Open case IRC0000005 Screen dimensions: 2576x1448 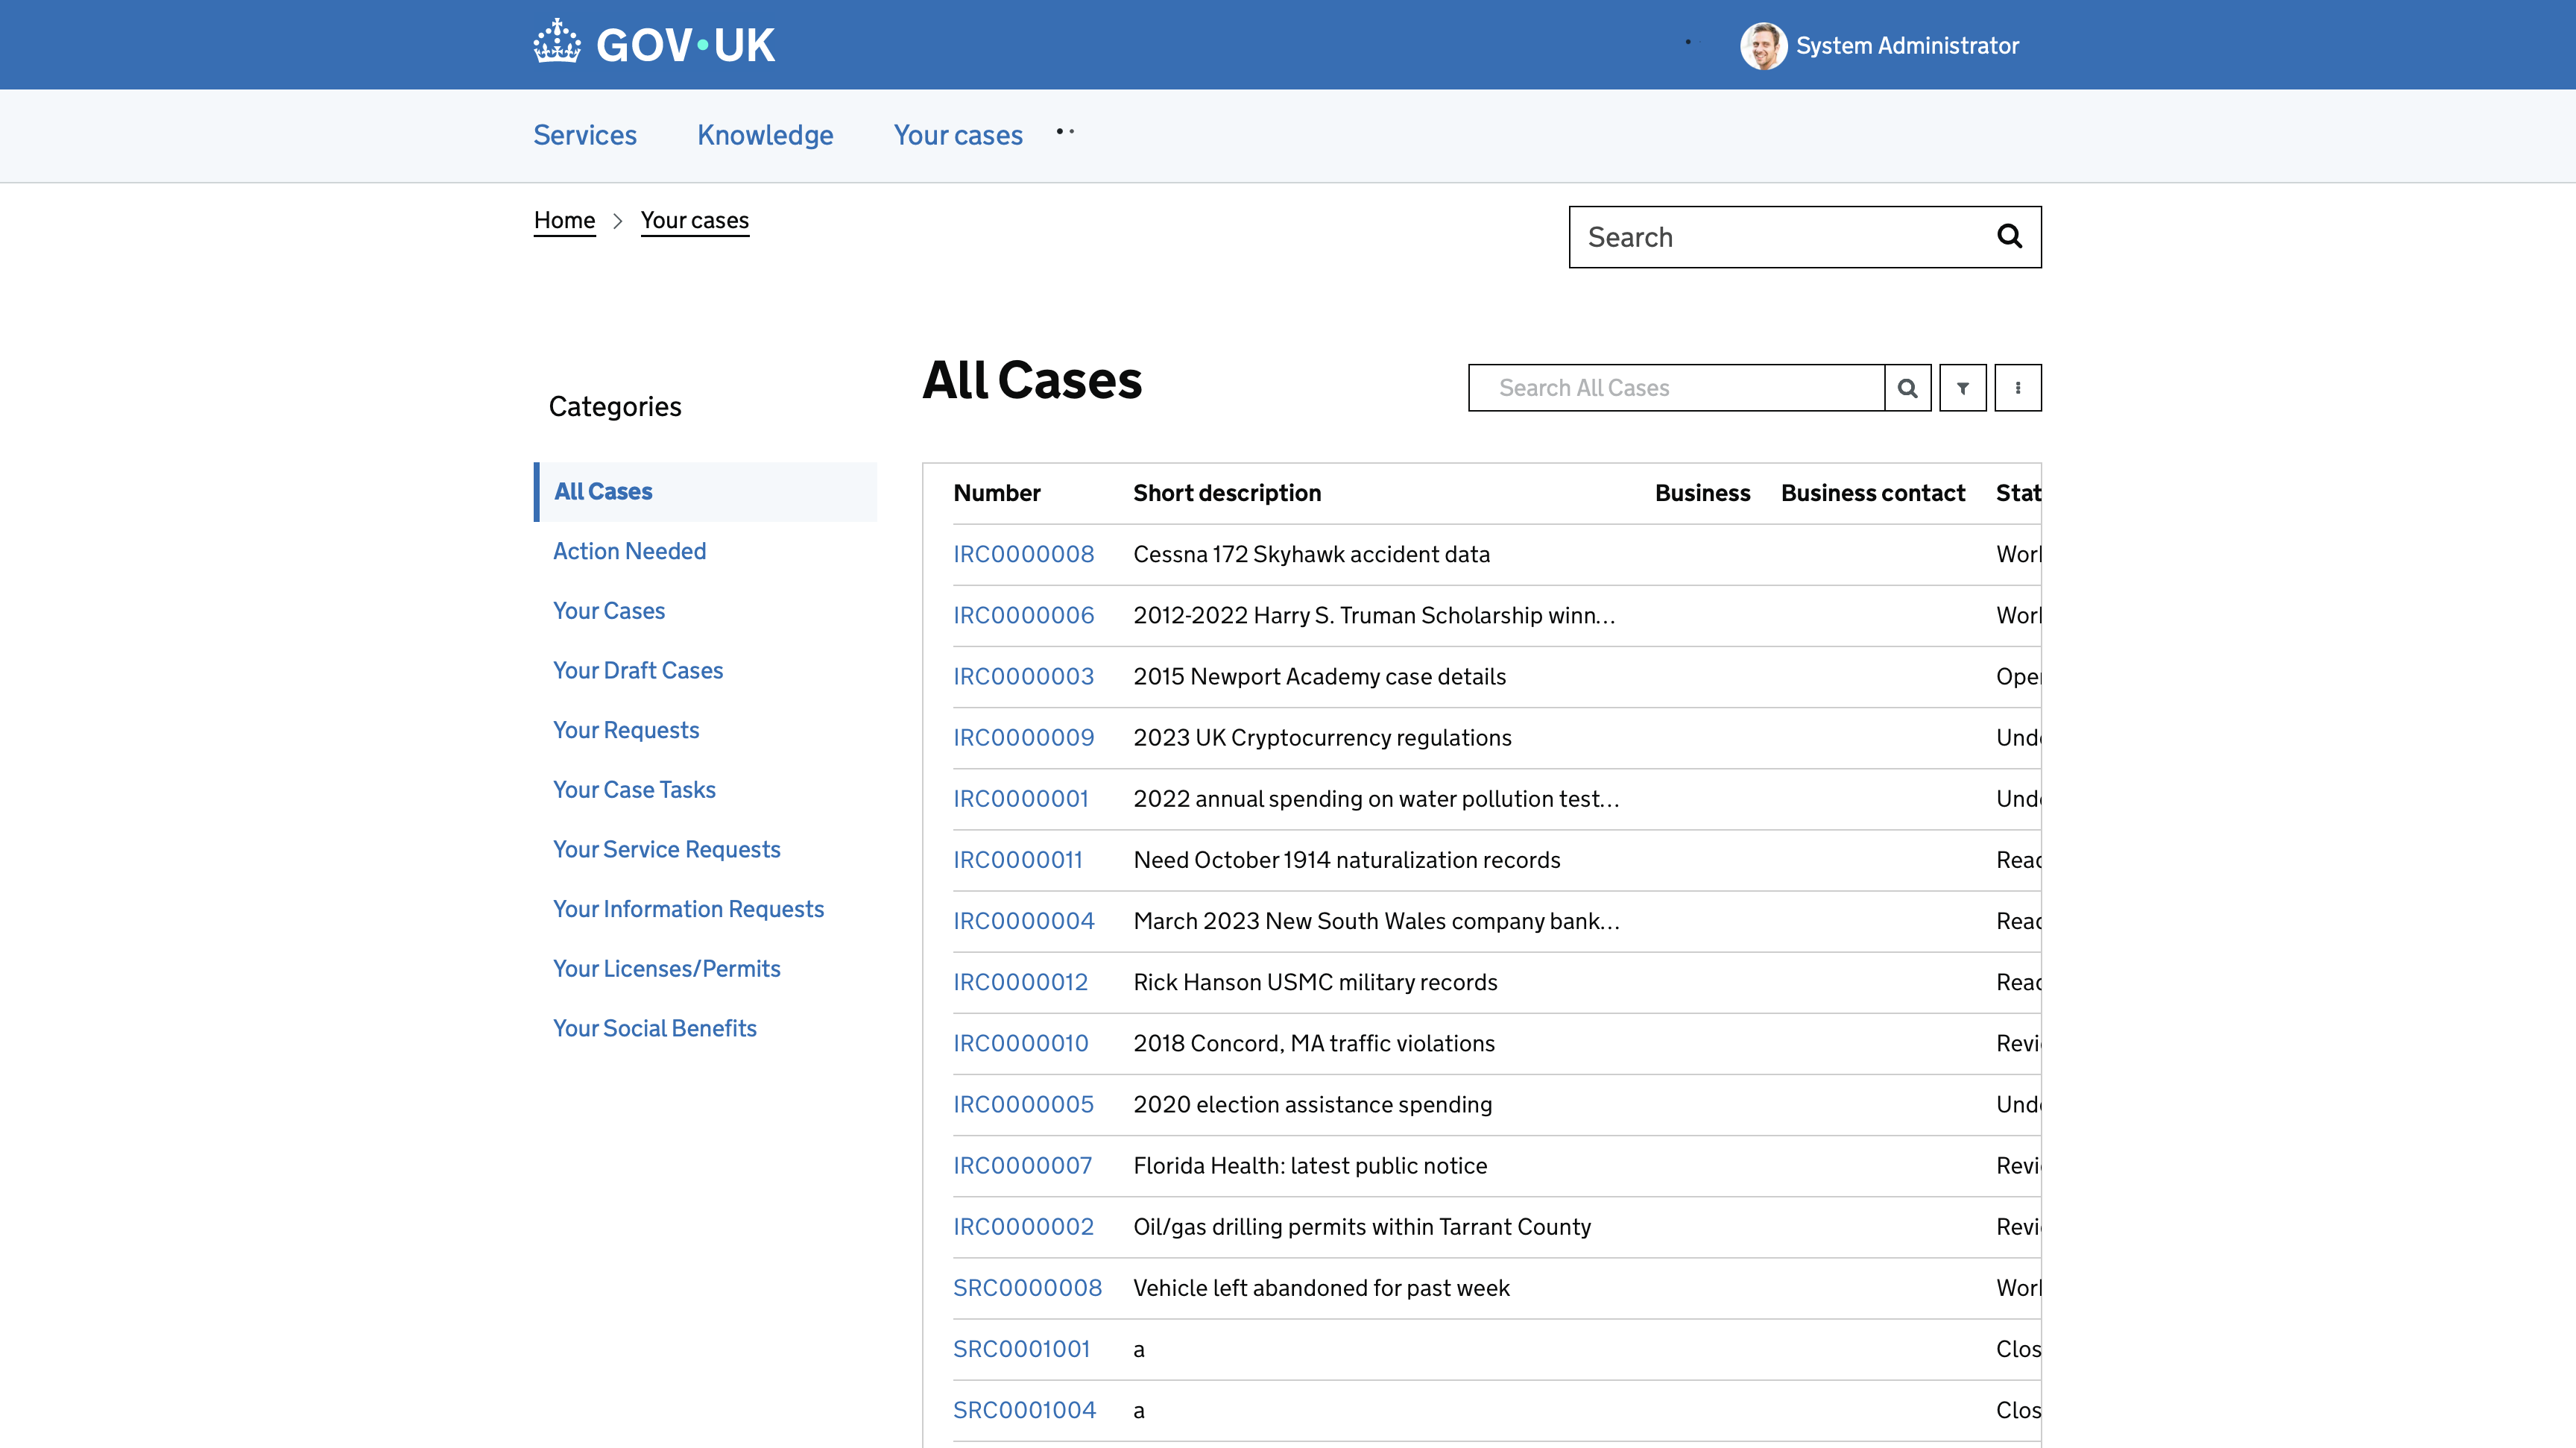pyautogui.click(x=1023, y=1104)
